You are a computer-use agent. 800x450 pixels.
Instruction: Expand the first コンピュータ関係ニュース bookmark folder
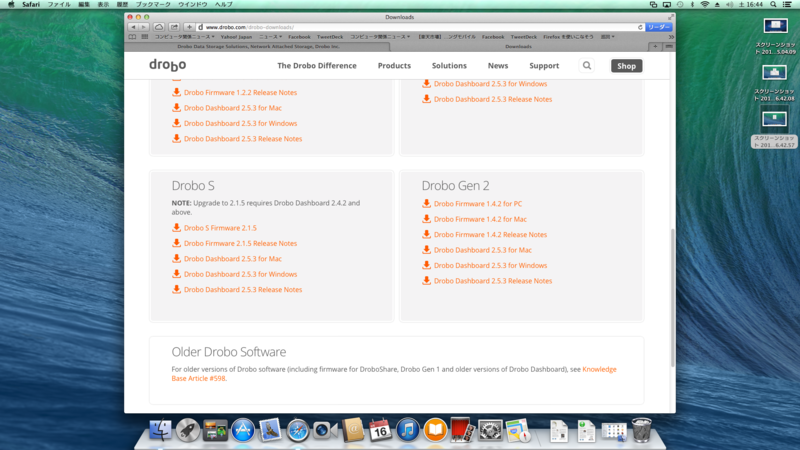click(x=185, y=37)
